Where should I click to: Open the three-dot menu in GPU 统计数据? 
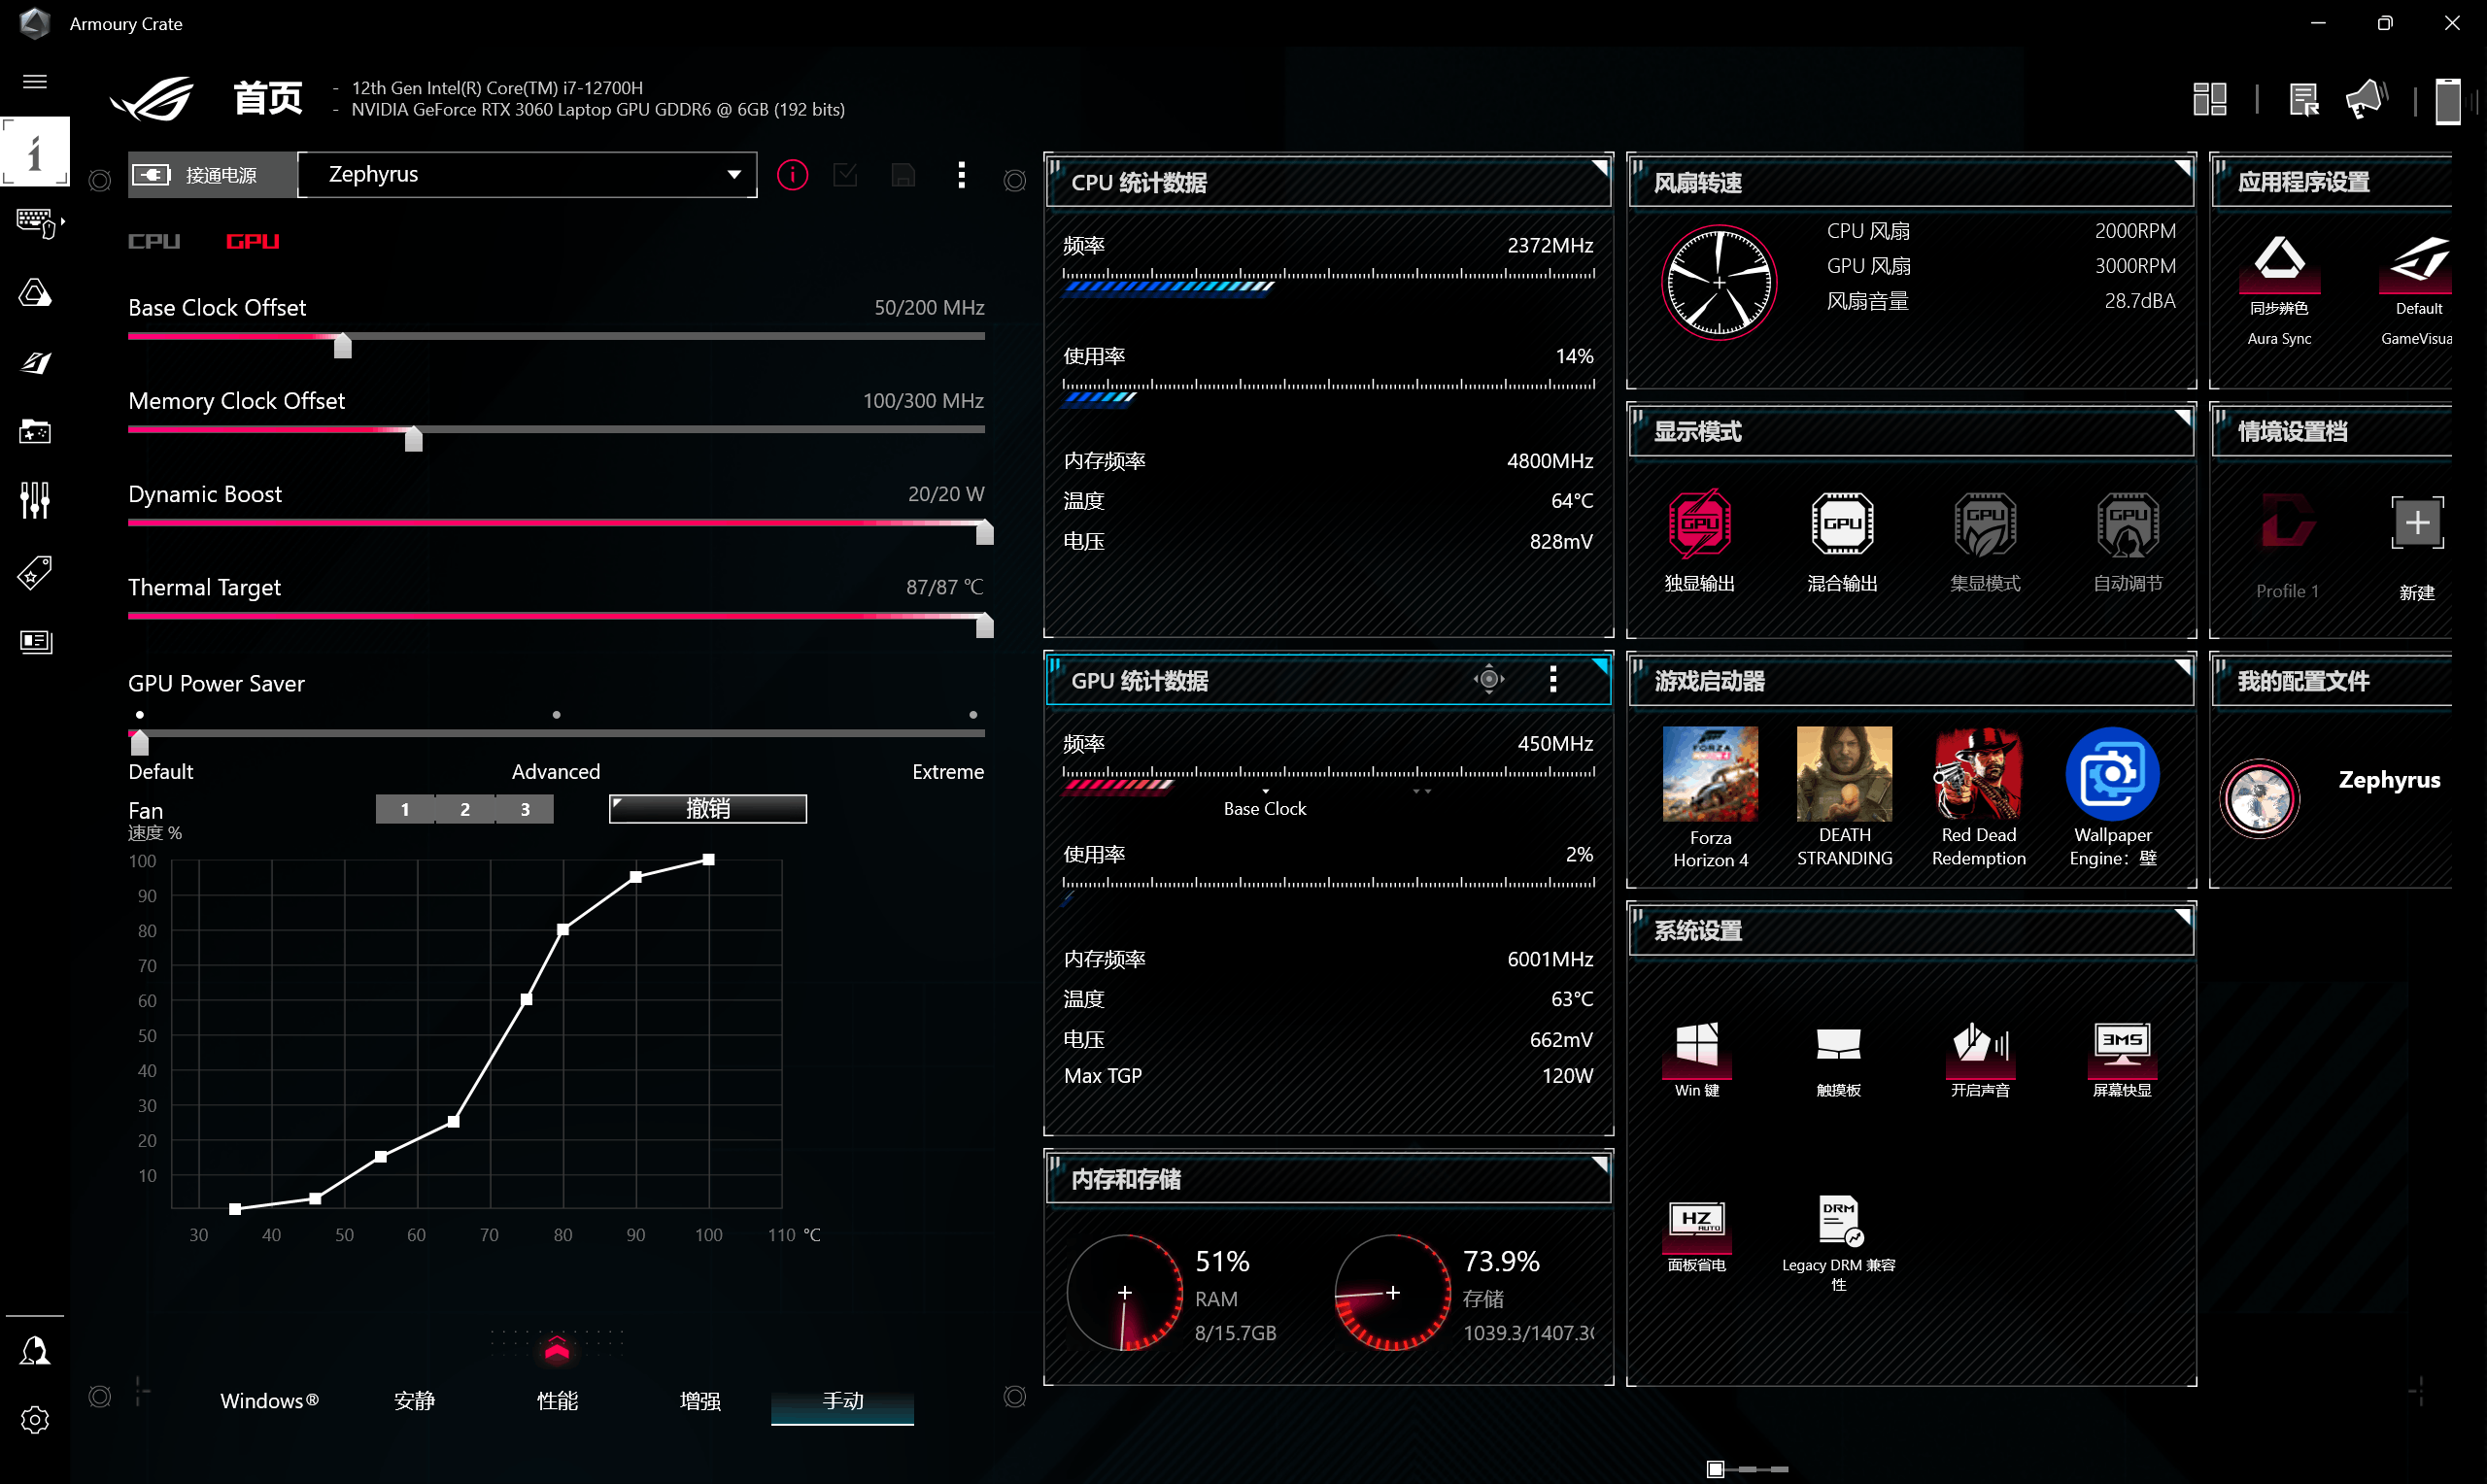[x=1553, y=680]
